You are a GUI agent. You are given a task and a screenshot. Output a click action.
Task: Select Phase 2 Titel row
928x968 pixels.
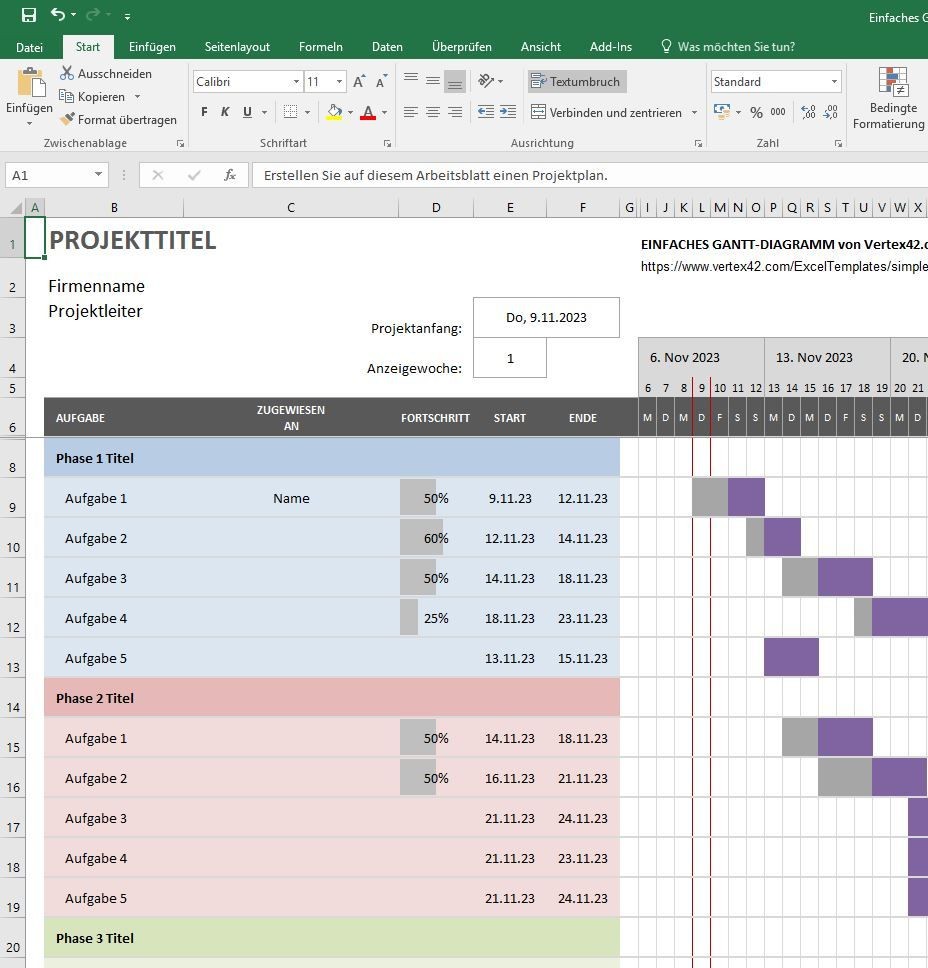pos(332,698)
